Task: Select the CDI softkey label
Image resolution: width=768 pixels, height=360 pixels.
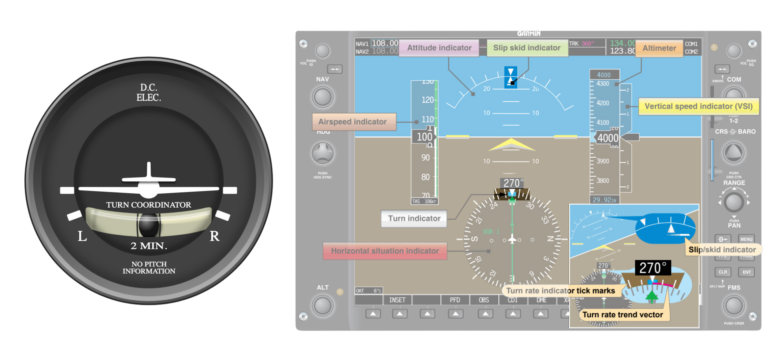Action: coord(512,300)
